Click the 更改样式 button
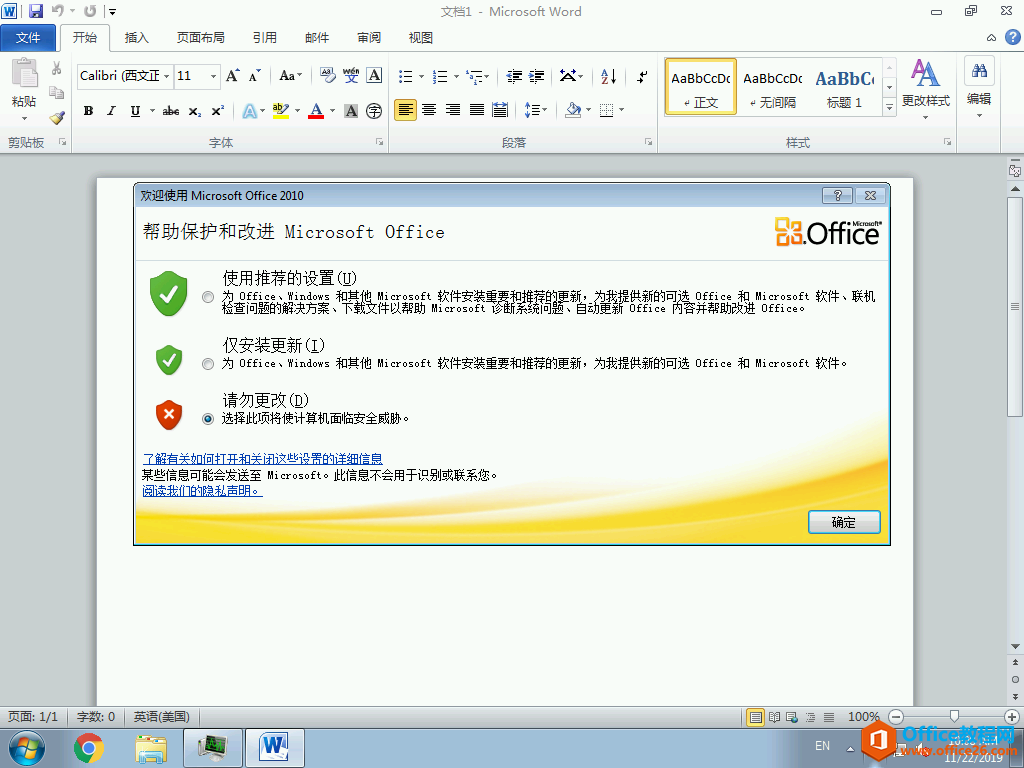Viewport: 1024px width, 768px height. [x=925, y=90]
